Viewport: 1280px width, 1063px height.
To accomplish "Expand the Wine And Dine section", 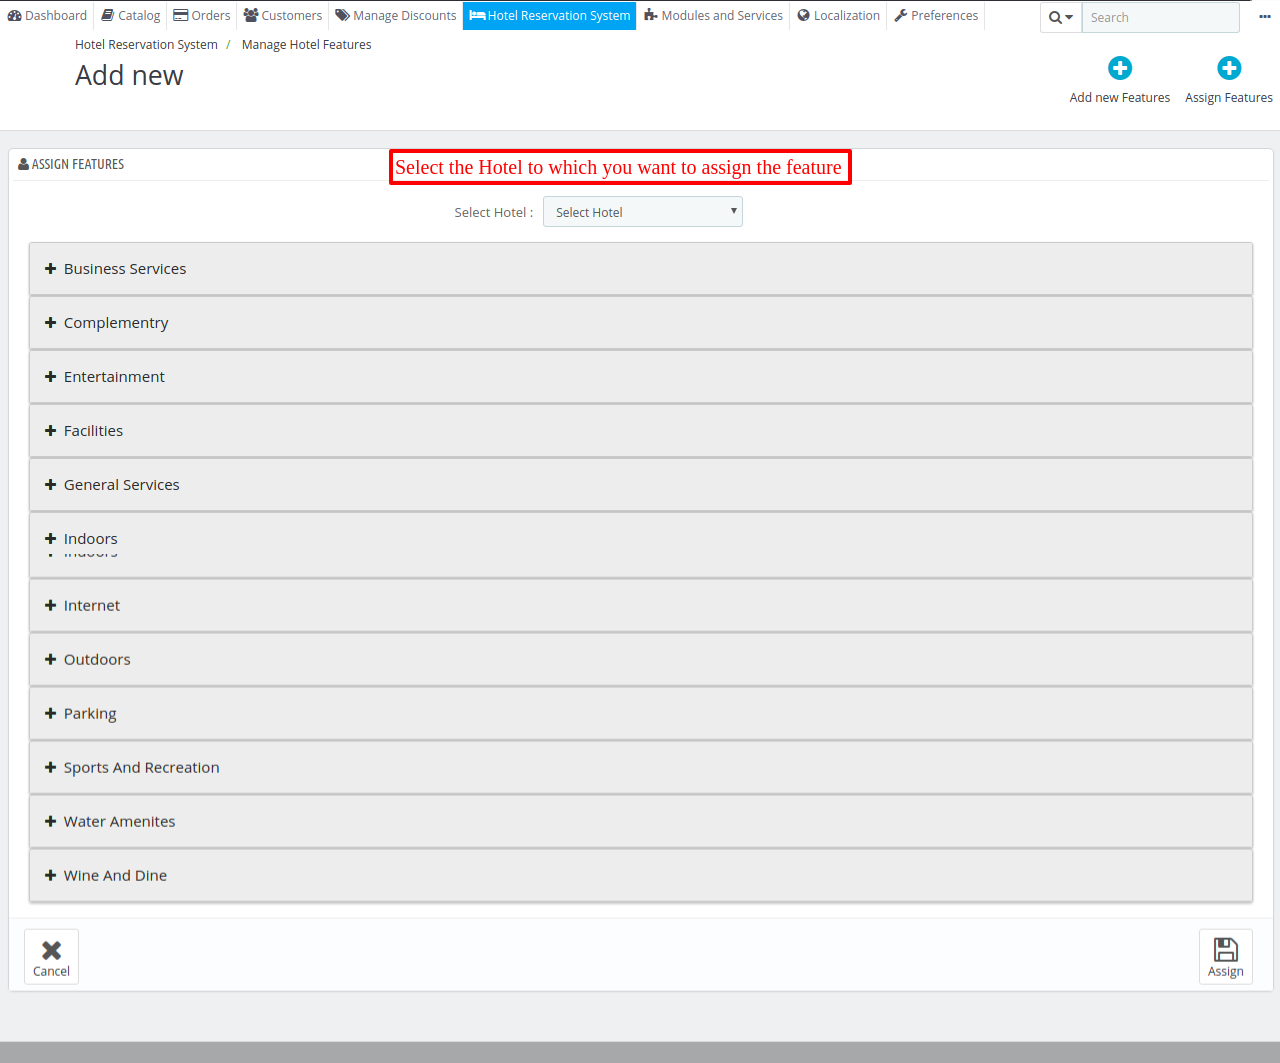I will coord(641,875).
